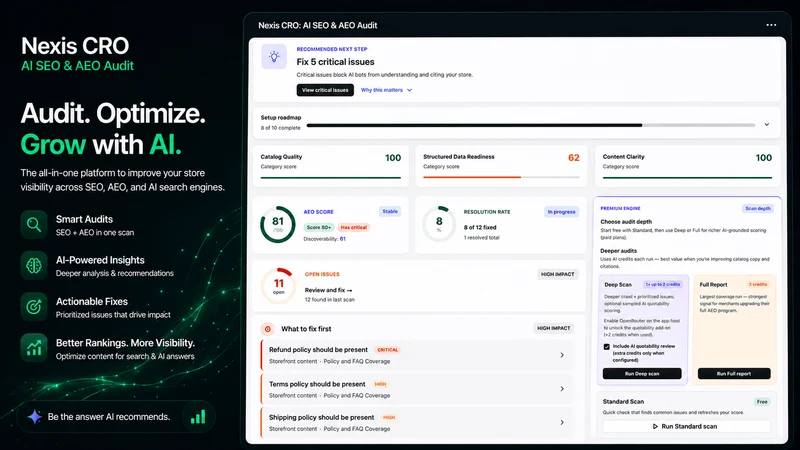Click View critical issues button
This screenshot has width=800, height=450.
[325, 90]
